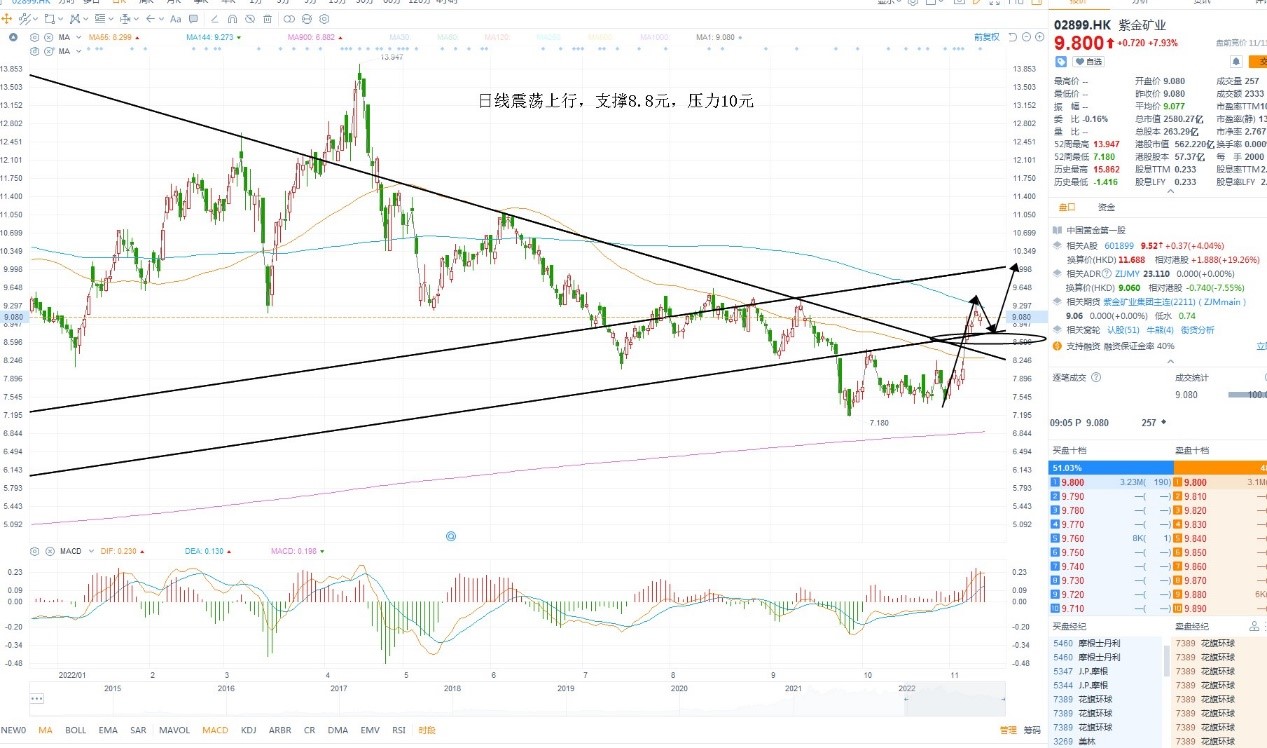Click the globe icon below chart
The height and width of the screenshot is (748, 1267).
coord(451,536)
